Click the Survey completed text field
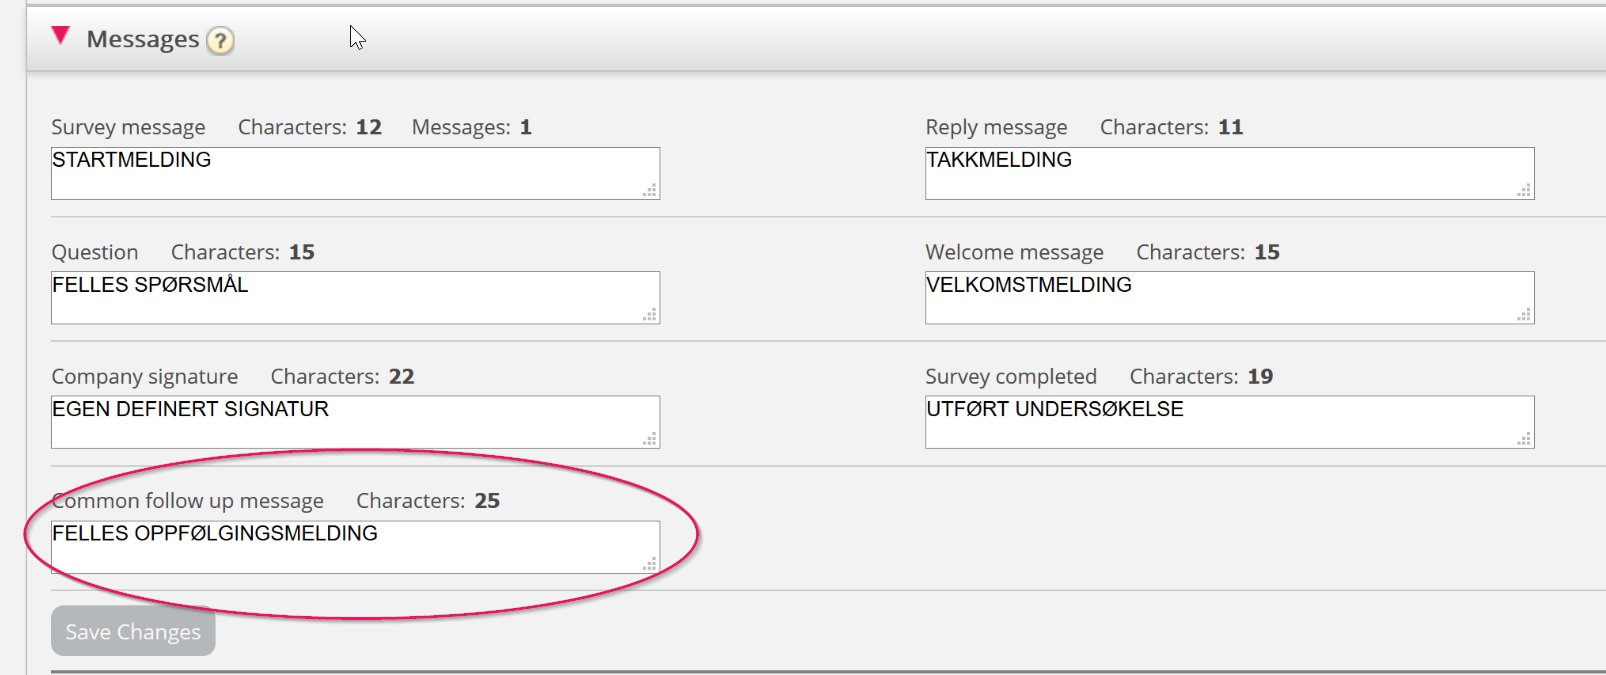The width and height of the screenshot is (1606, 675). (x=1229, y=421)
